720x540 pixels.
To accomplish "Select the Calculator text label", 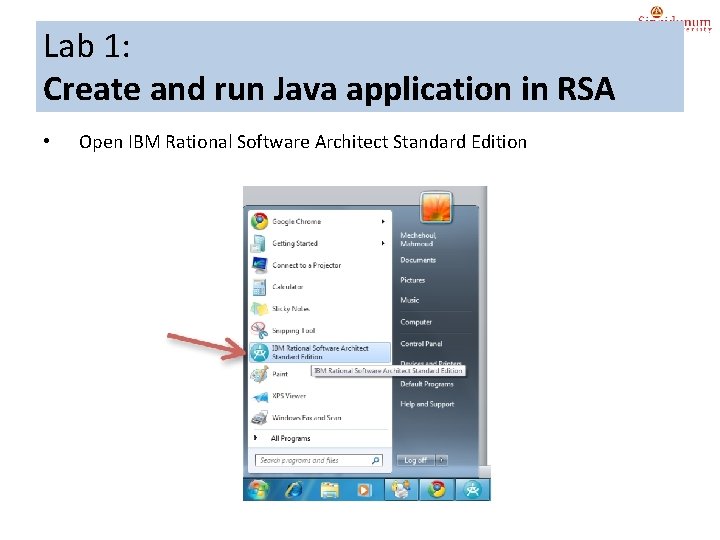I will pyautogui.click(x=287, y=287).
